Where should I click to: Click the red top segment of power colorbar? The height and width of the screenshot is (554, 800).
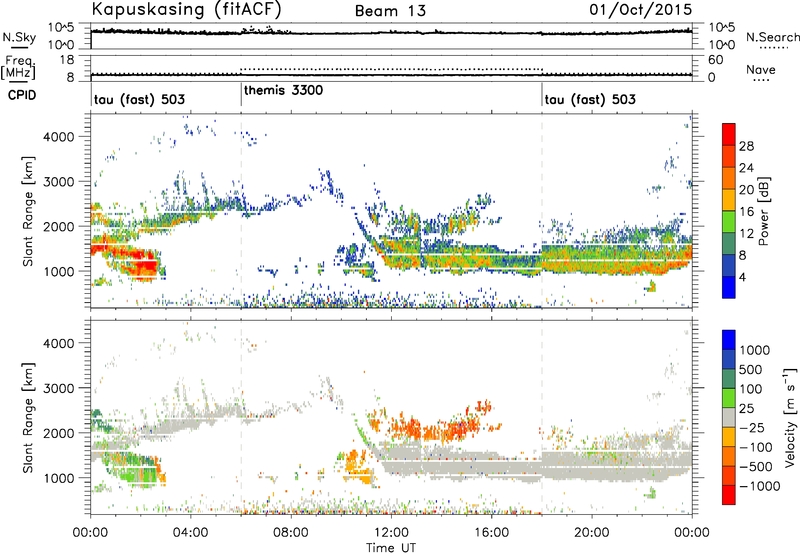tap(729, 135)
